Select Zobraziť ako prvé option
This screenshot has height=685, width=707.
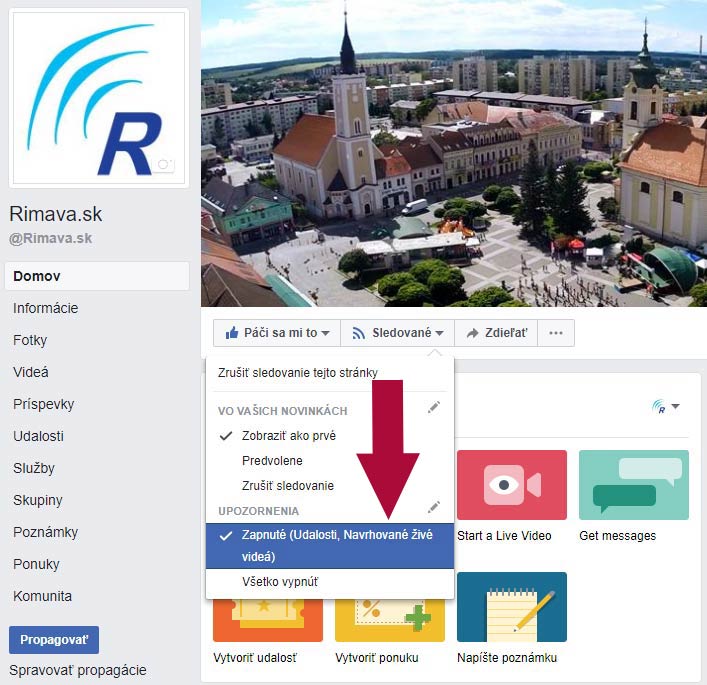point(288,436)
